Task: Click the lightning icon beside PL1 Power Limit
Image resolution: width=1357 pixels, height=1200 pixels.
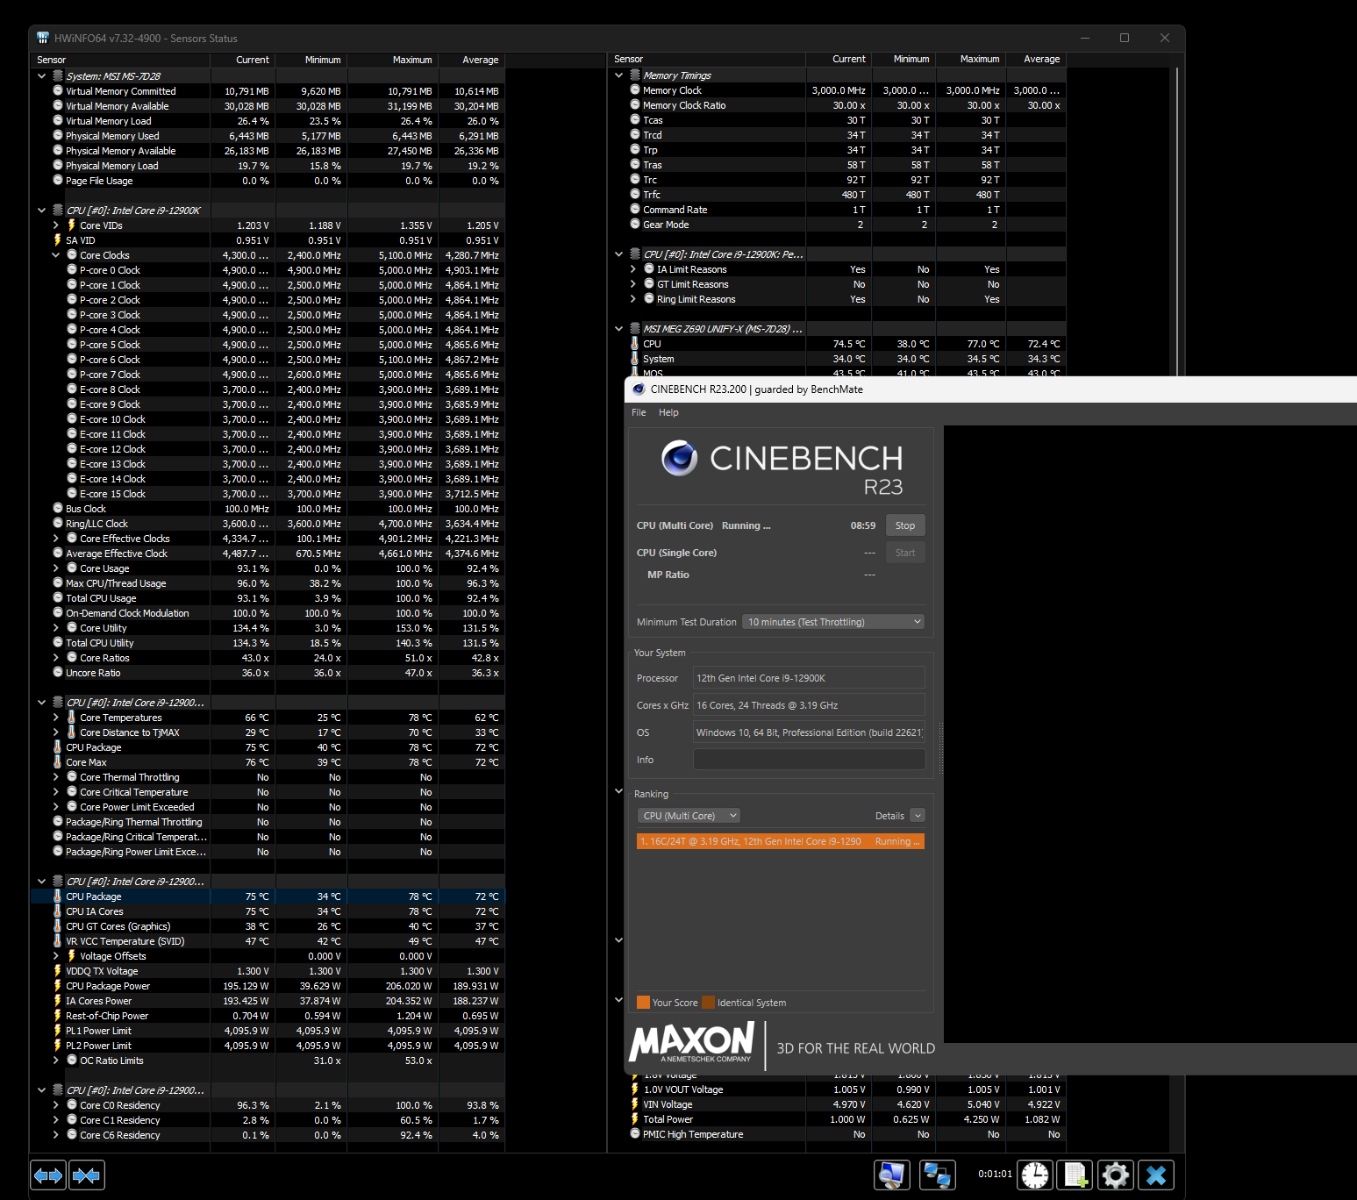Action: click(x=57, y=1031)
